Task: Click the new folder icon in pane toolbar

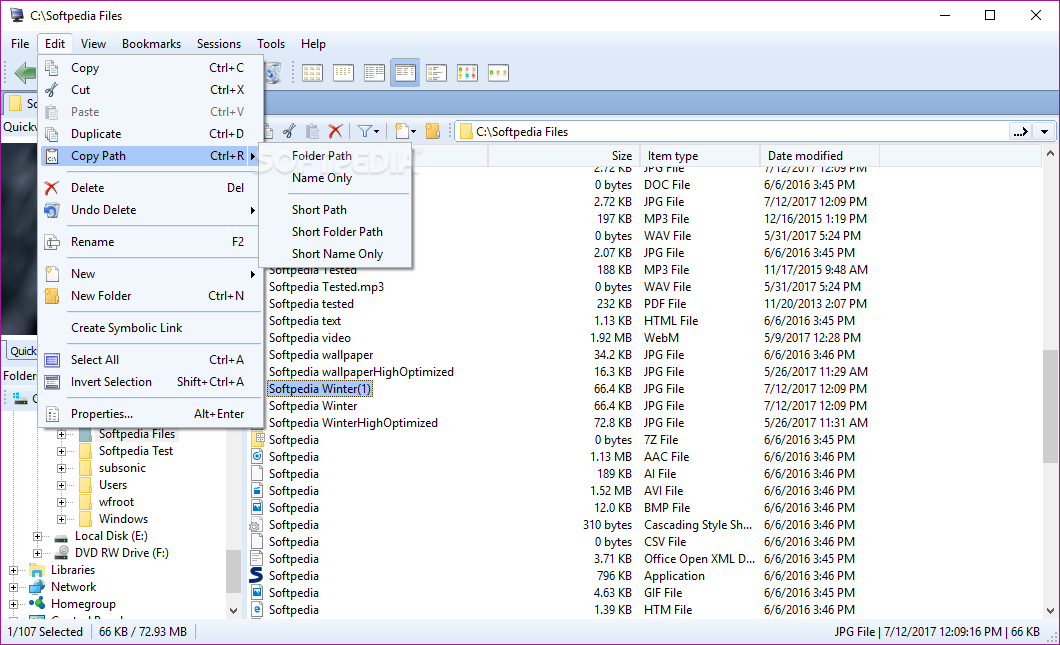Action: (433, 131)
